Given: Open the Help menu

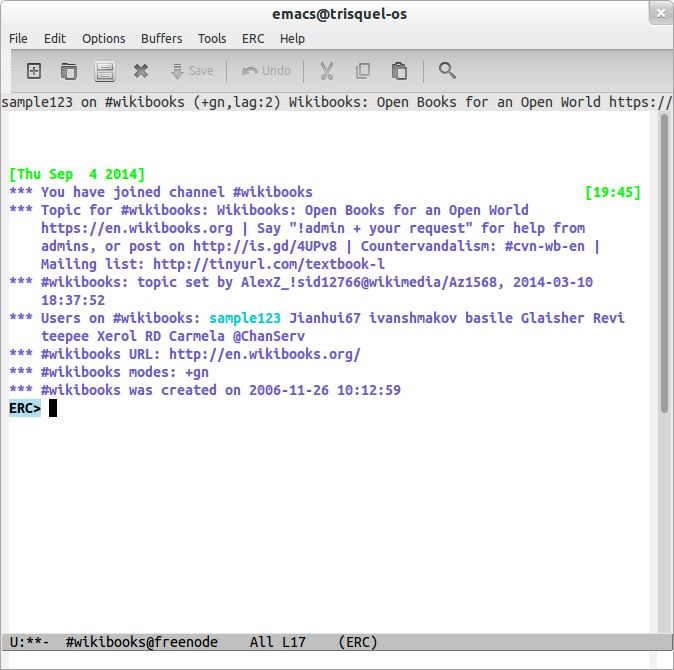Looking at the screenshot, I should pyautogui.click(x=292, y=38).
